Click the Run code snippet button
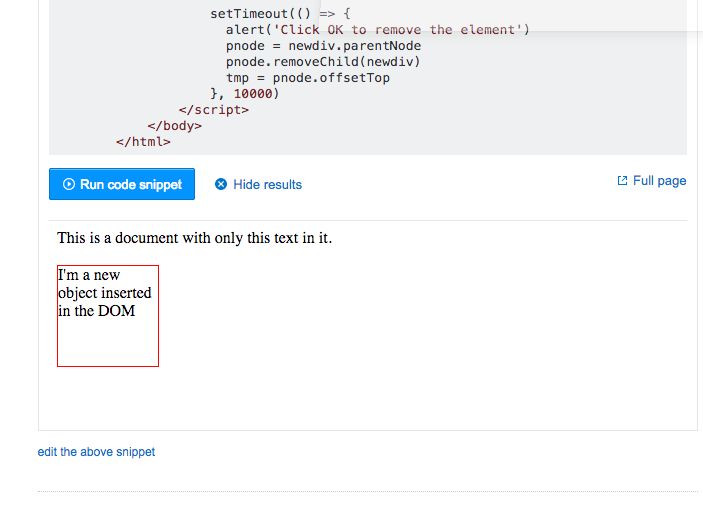 pos(122,184)
